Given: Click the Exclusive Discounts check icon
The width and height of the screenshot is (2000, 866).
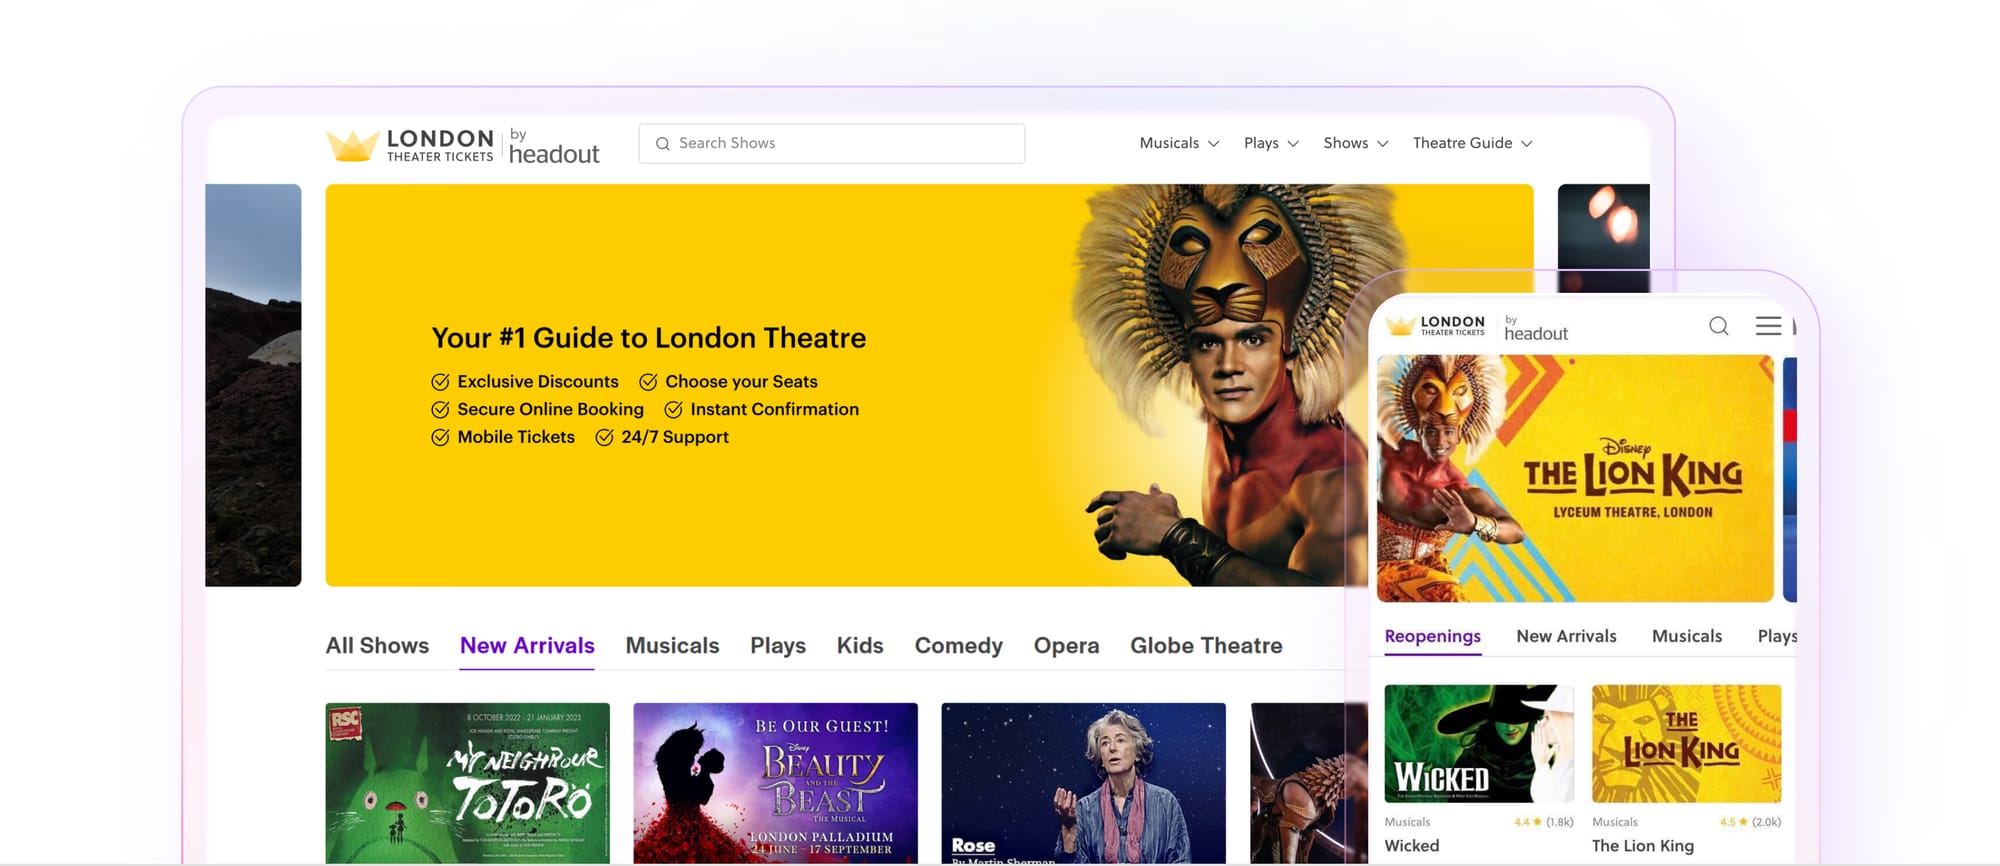Looking at the screenshot, I should tap(440, 382).
